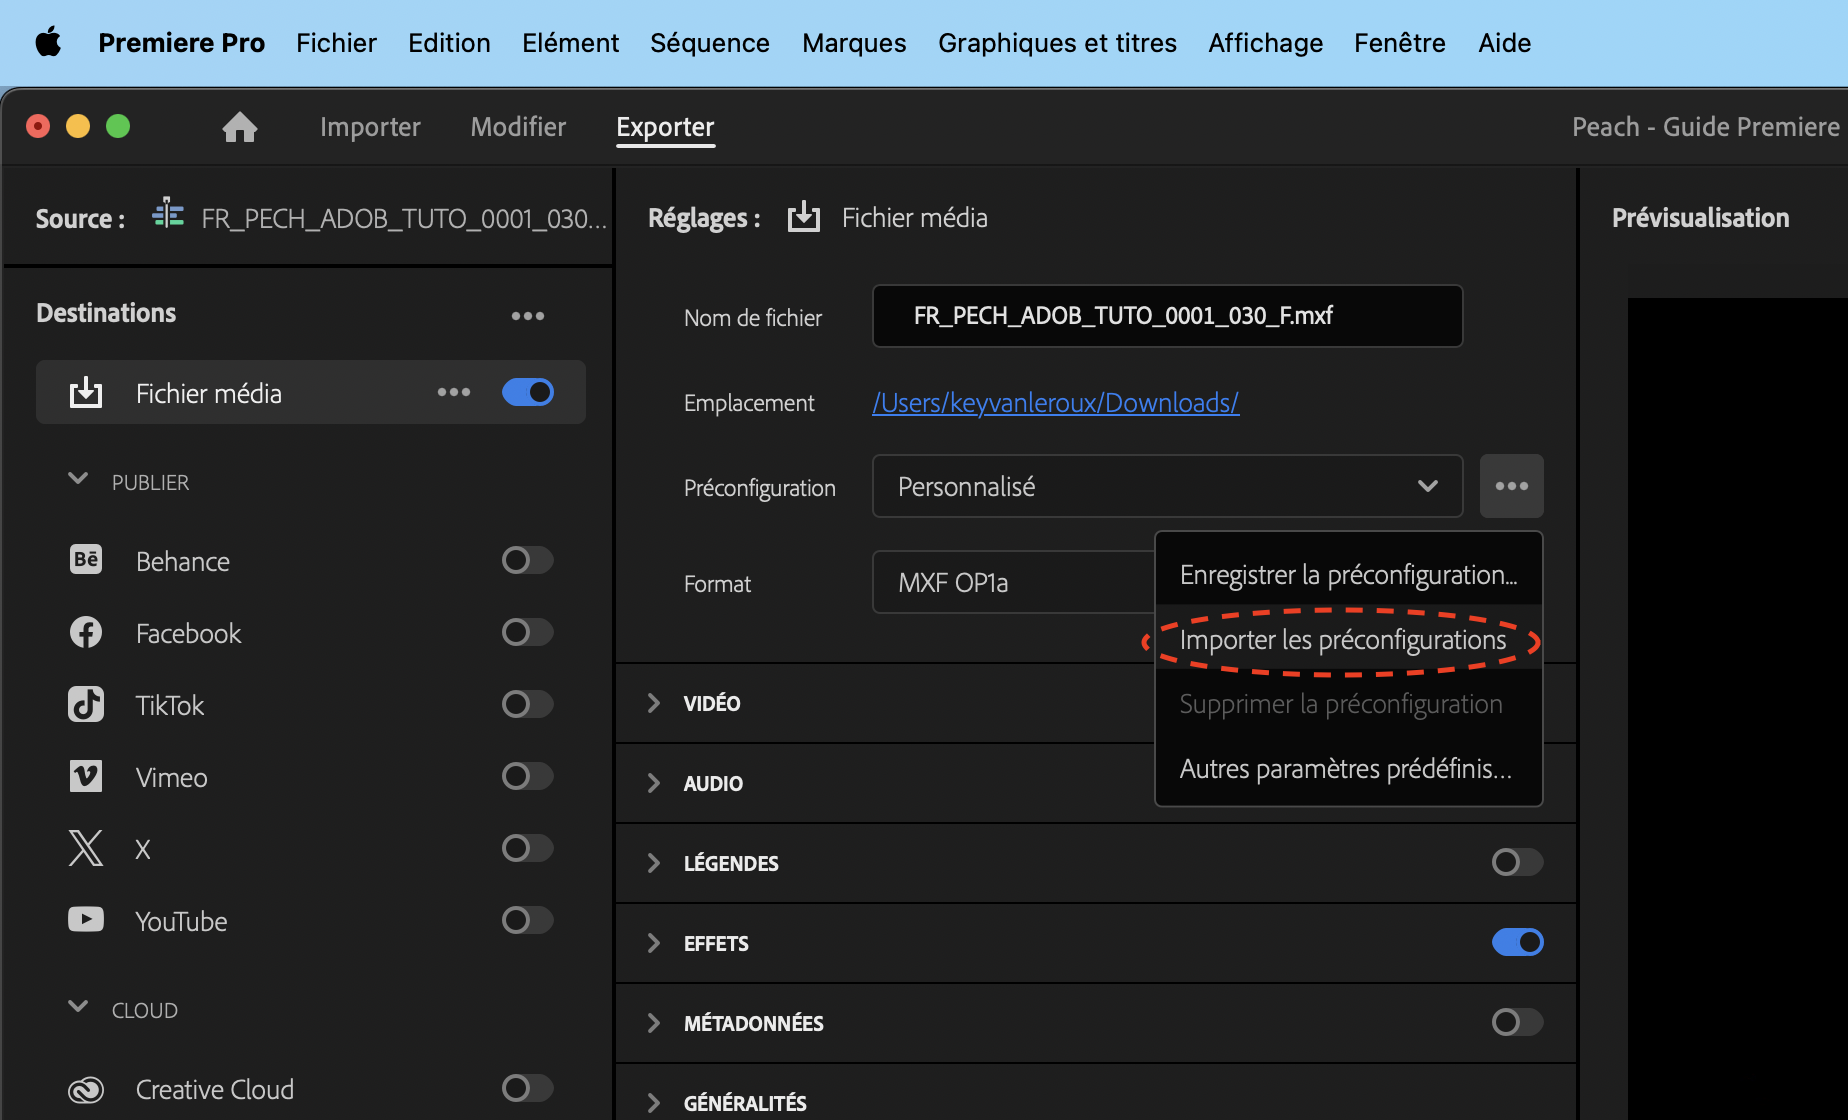Click the Behance icon in Publier list

click(x=86, y=560)
